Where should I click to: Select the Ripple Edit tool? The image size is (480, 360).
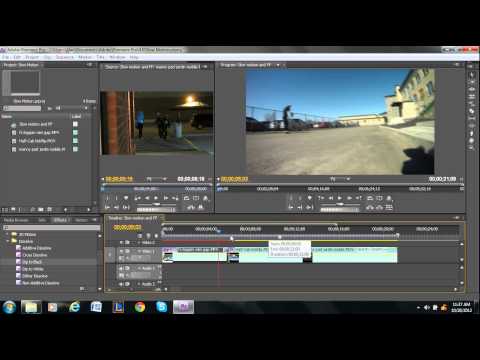[x=472, y=89]
